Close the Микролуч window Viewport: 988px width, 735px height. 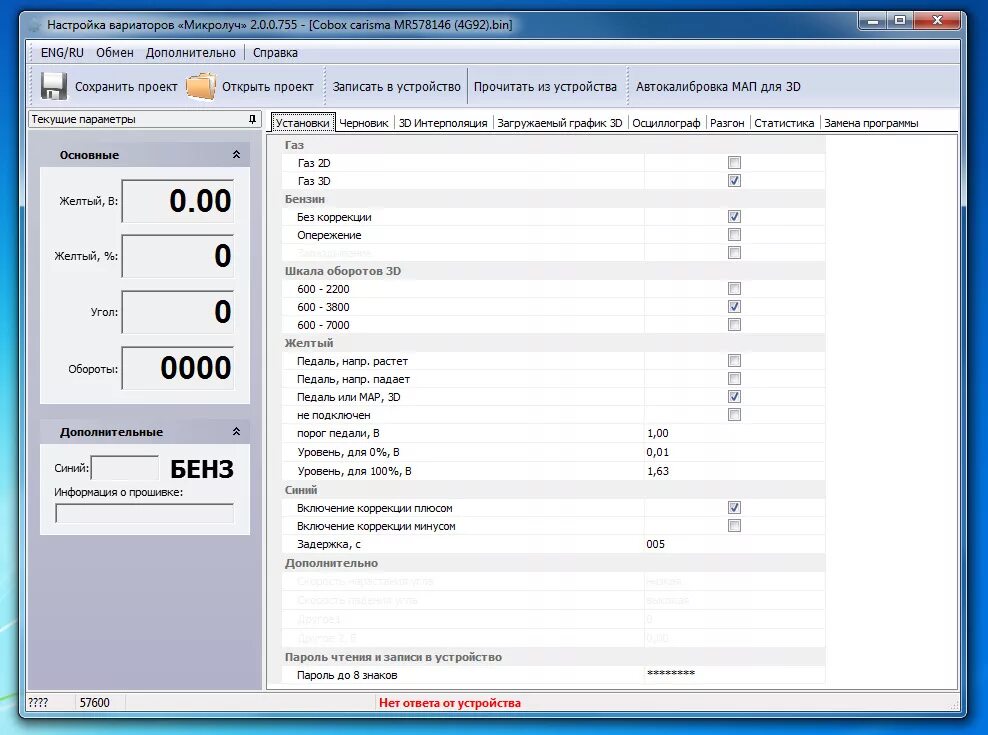coord(937,21)
